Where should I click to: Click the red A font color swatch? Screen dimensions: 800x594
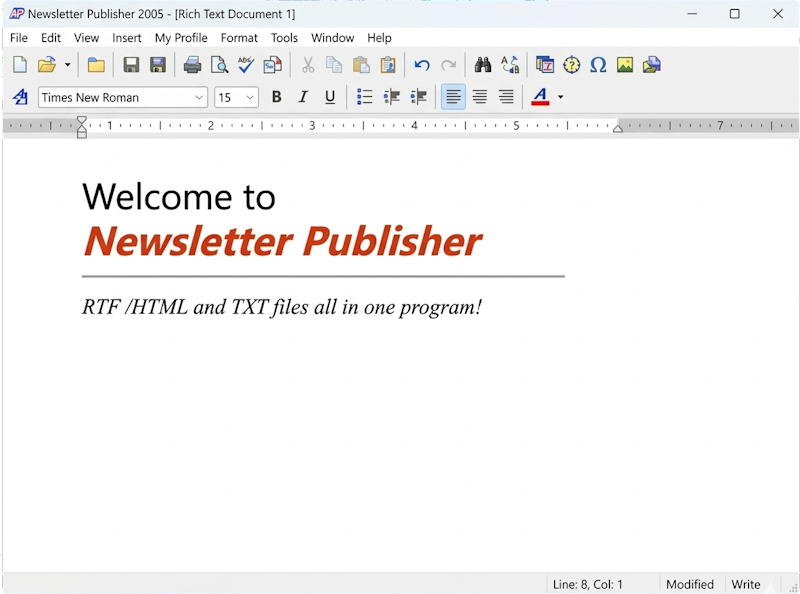pos(541,97)
